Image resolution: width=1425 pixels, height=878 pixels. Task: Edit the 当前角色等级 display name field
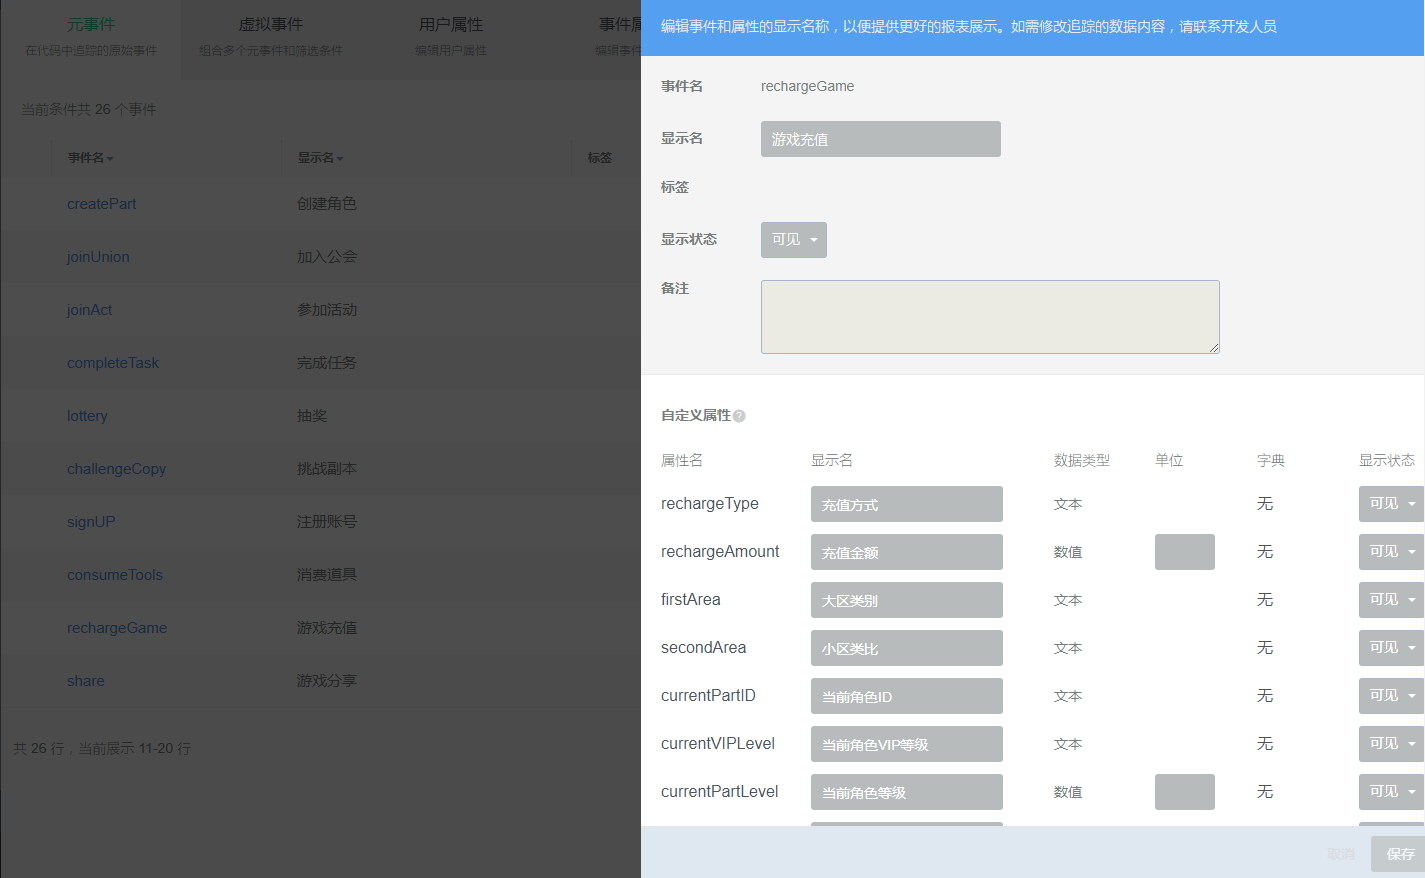[907, 792]
